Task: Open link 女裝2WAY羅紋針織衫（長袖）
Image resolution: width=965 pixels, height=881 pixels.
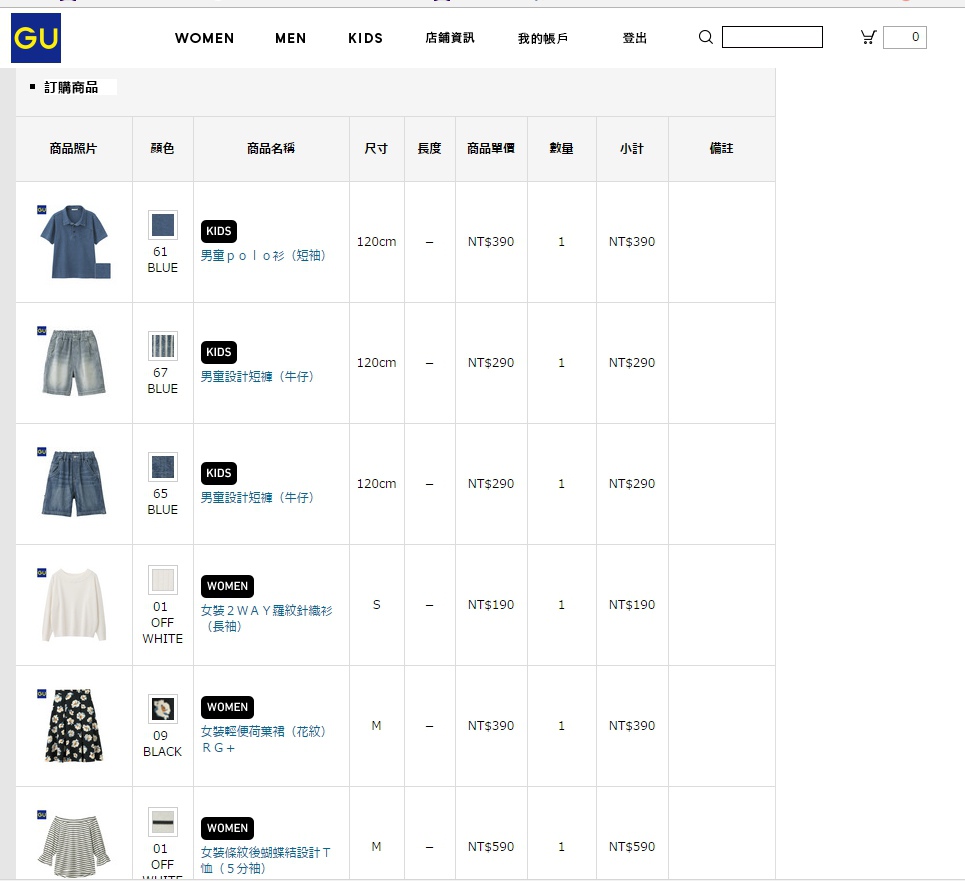Action: 266,618
